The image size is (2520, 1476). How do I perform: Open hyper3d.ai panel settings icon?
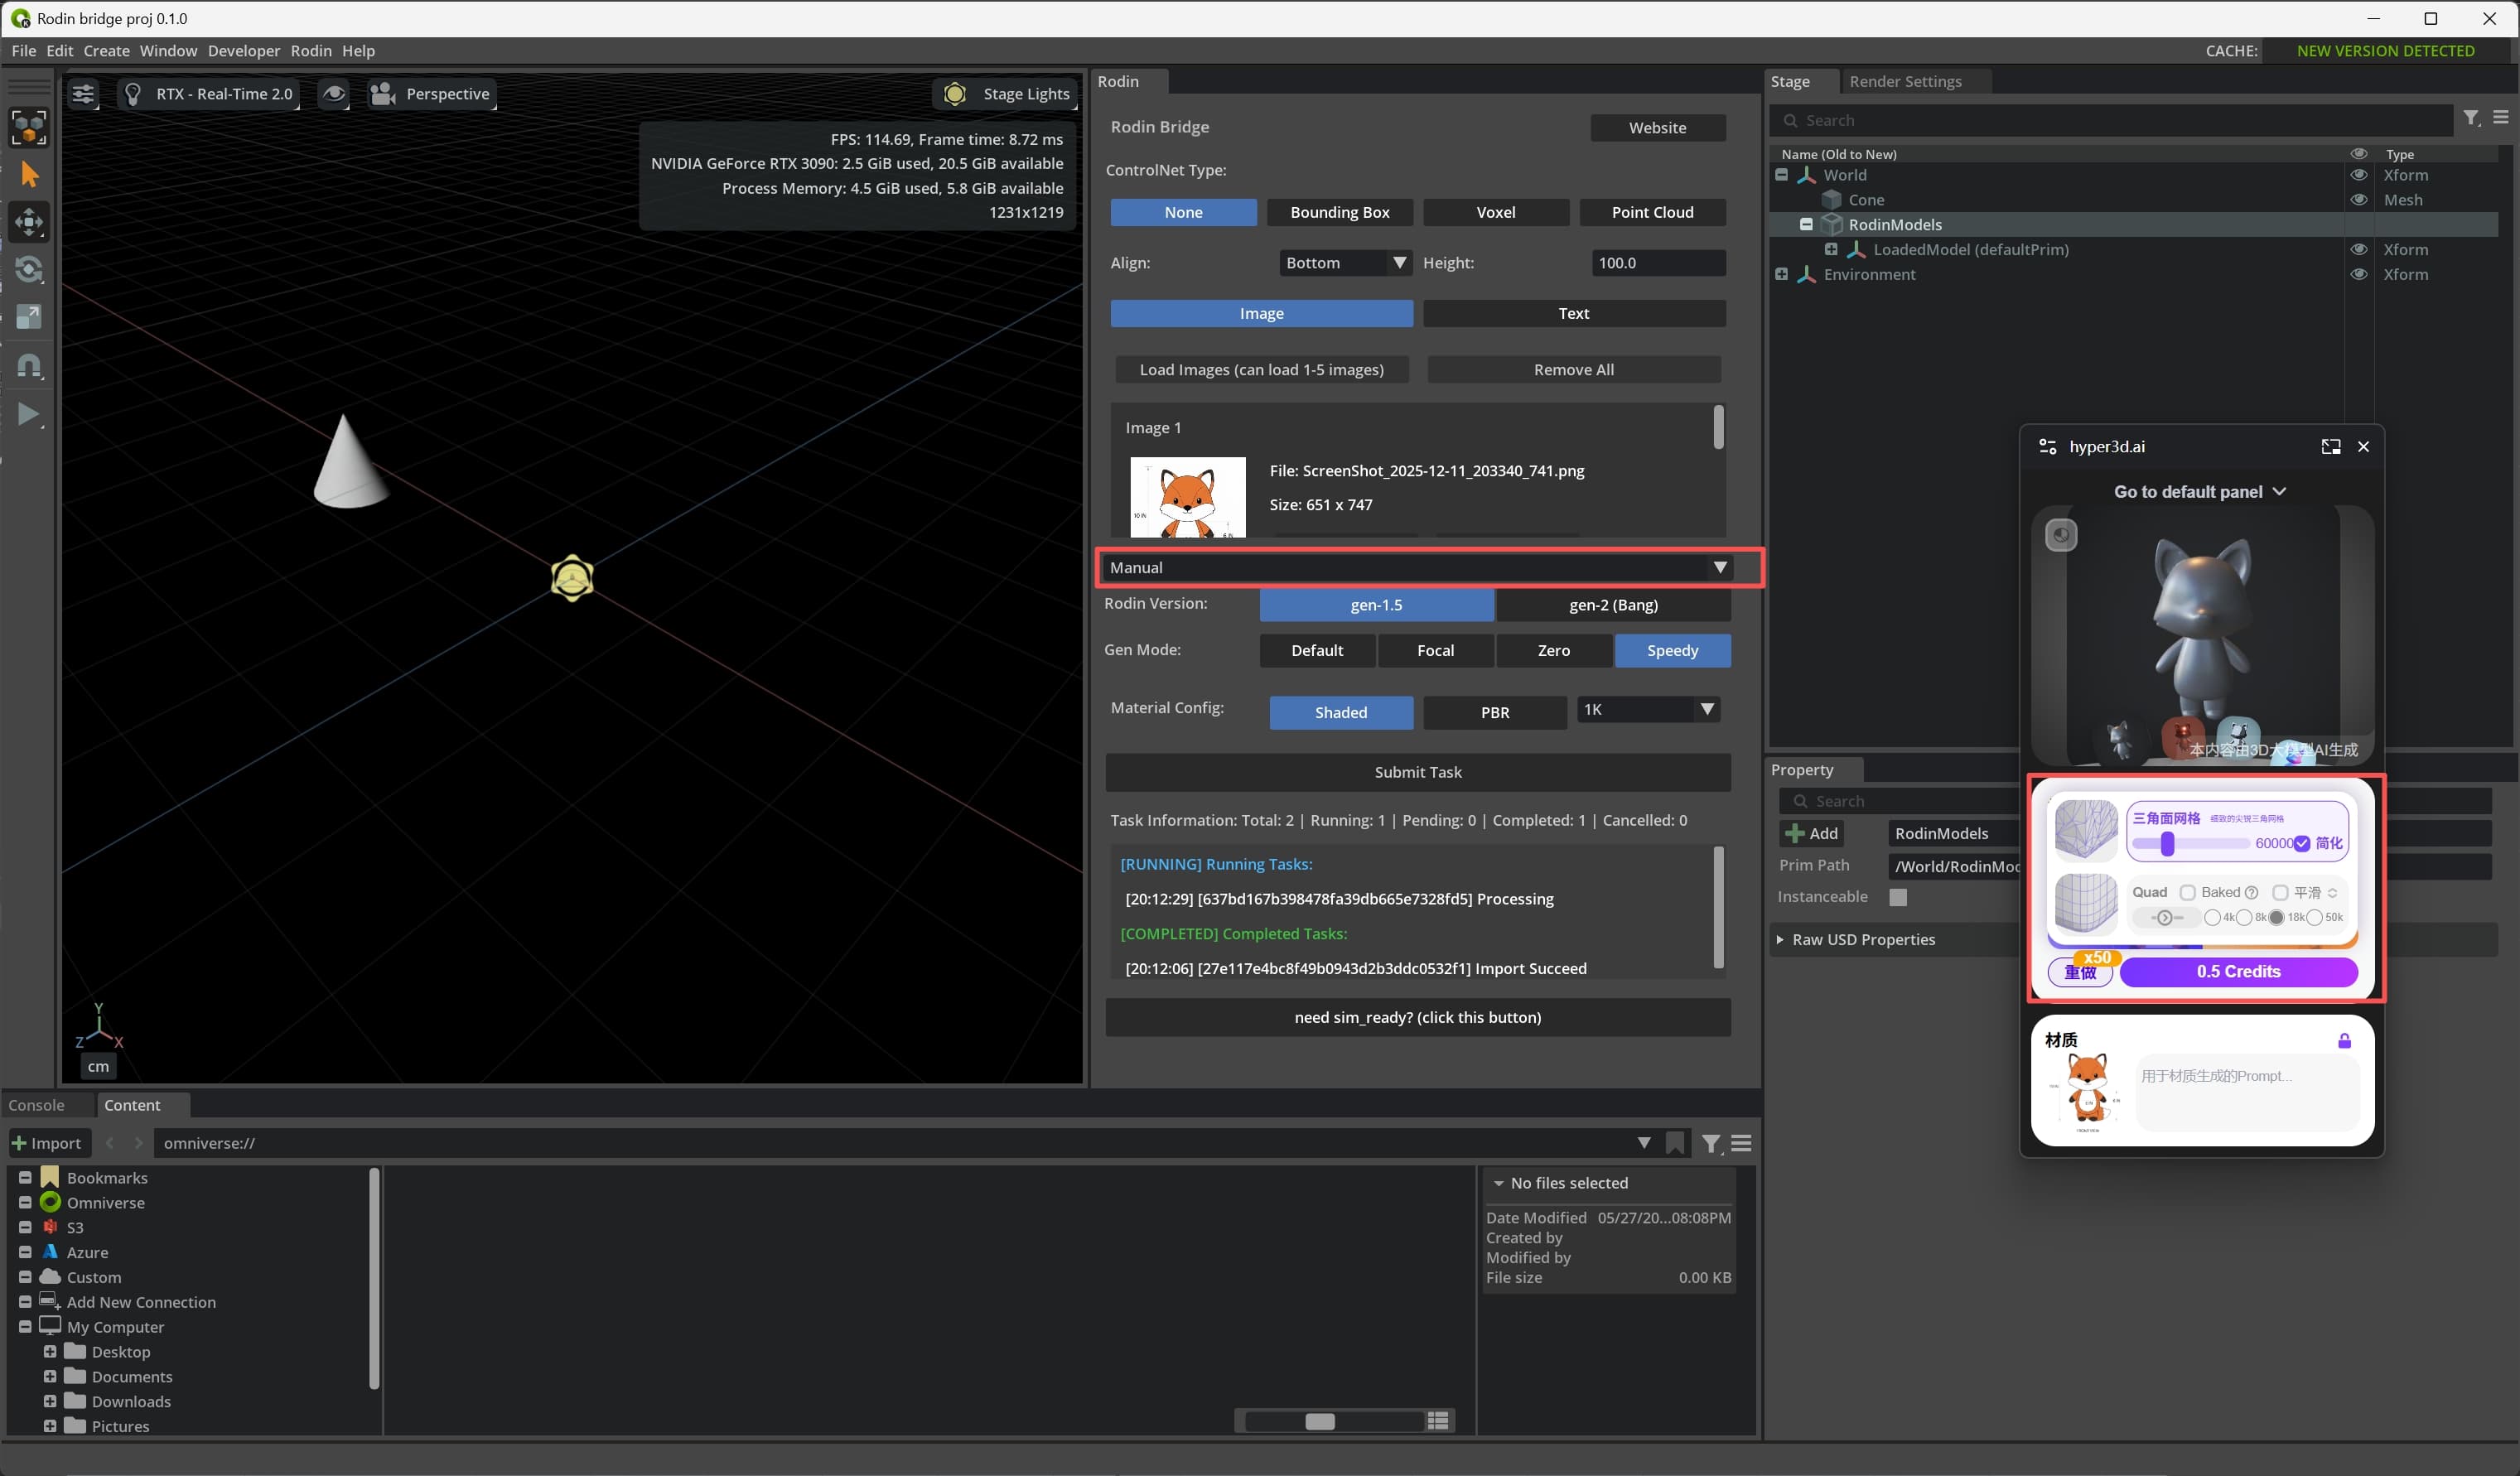tap(2048, 447)
